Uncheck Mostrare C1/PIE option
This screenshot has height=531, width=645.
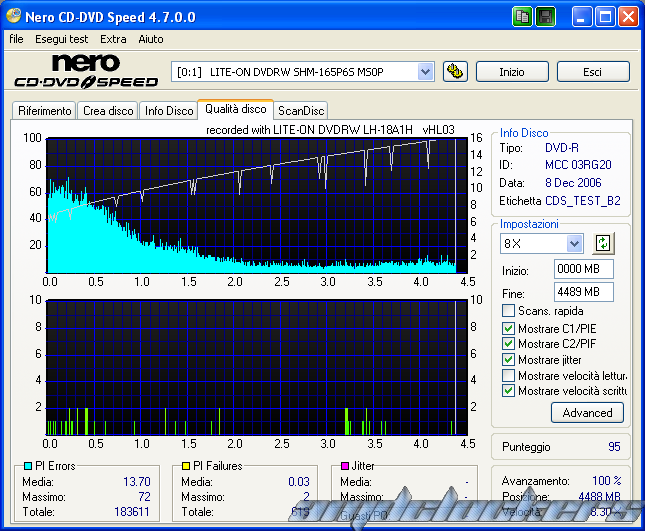pos(509,328)
